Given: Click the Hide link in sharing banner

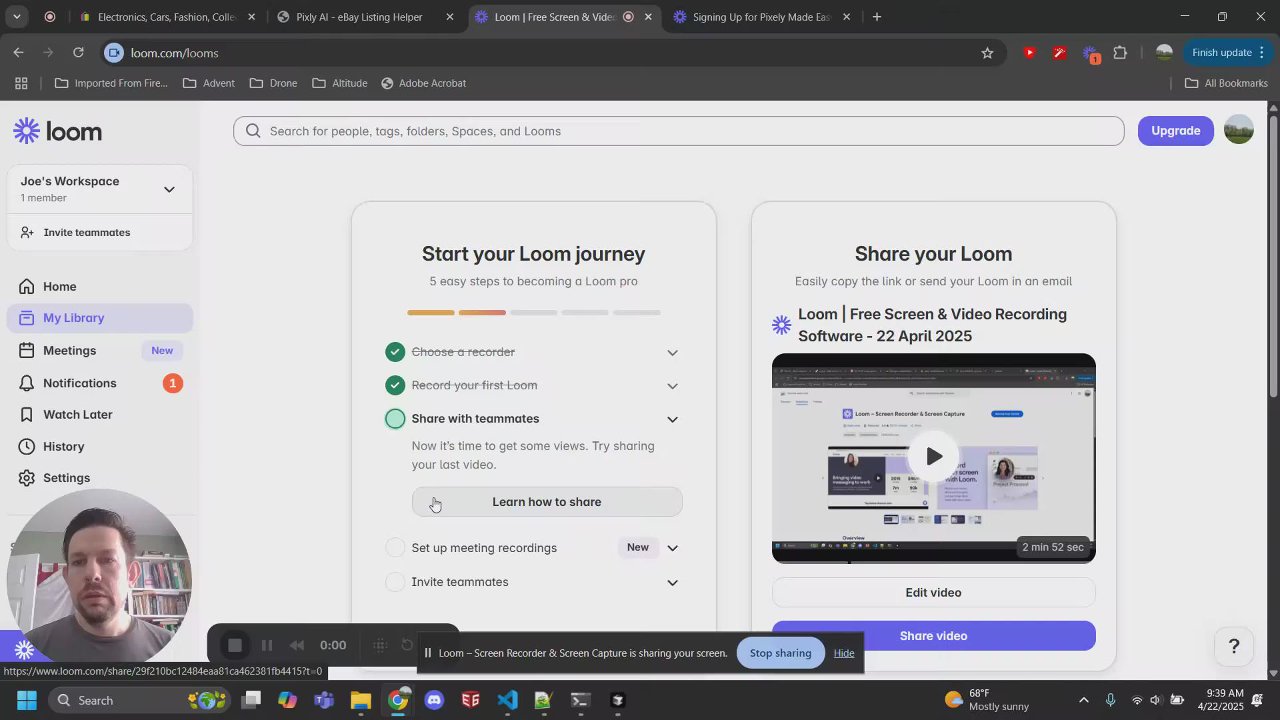Looking at the screenshot, I should point(844,653).
